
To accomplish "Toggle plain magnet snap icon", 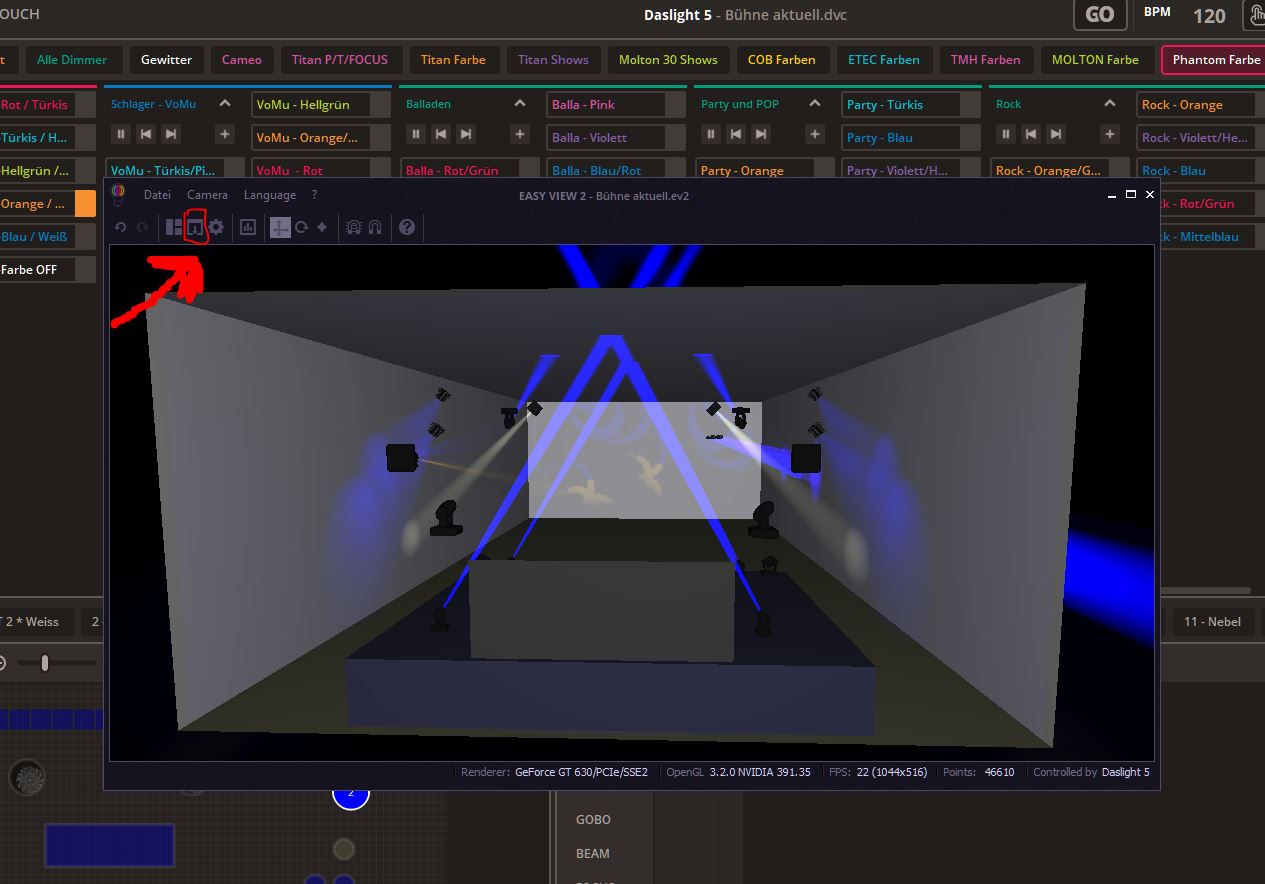I will pos(375,227).
